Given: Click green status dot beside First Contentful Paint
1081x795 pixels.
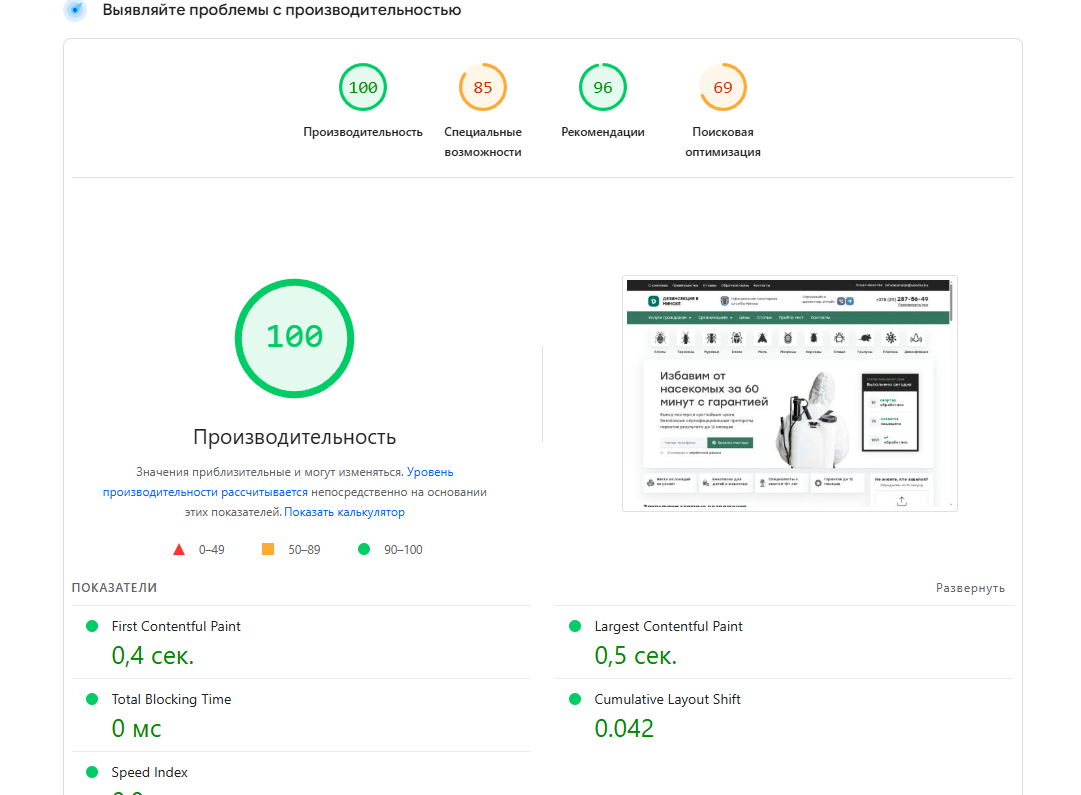Looking at the screenshot, I should pos(92,626).
